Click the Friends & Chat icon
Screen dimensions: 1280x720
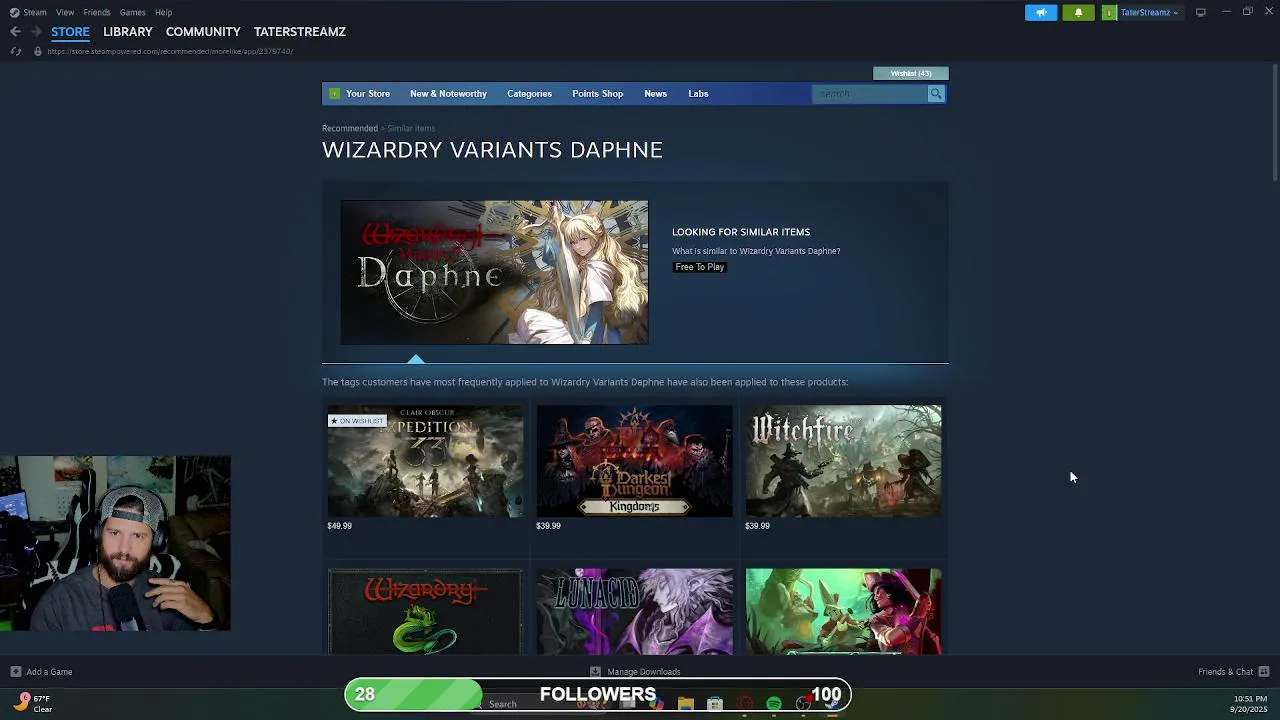point(1264,672)
